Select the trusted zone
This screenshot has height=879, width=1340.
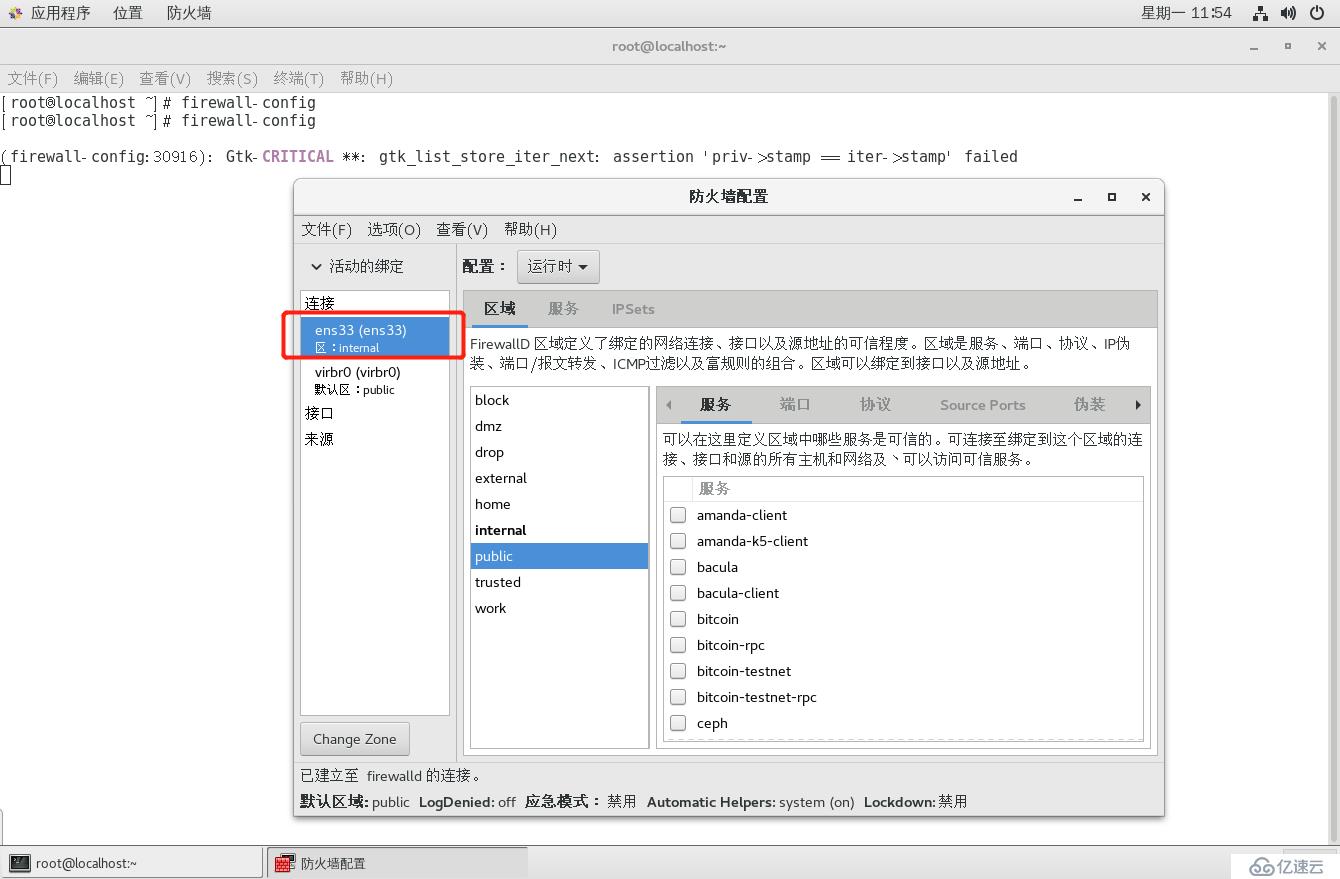[x=559, y=582]
